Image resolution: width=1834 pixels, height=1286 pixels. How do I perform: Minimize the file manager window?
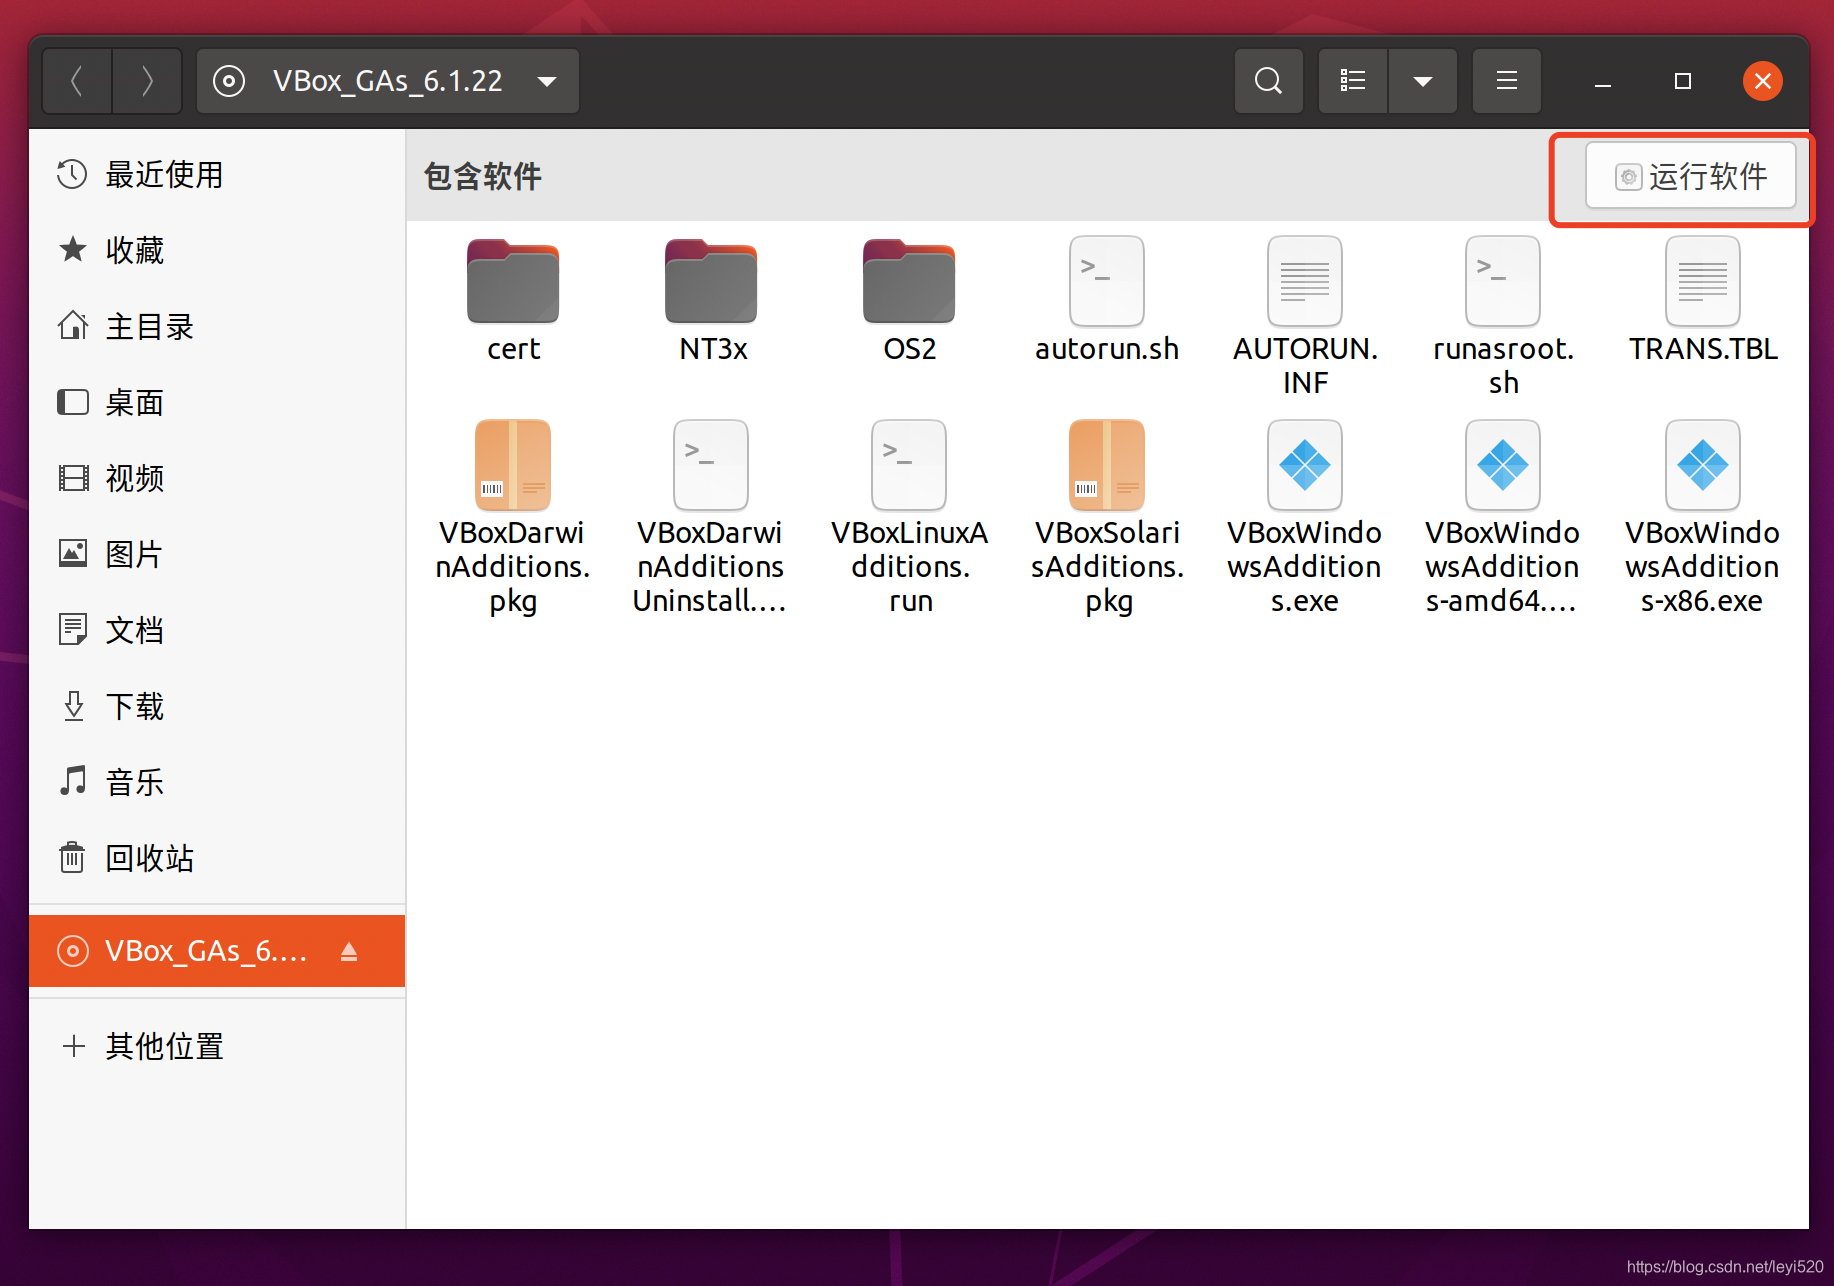1603,81
